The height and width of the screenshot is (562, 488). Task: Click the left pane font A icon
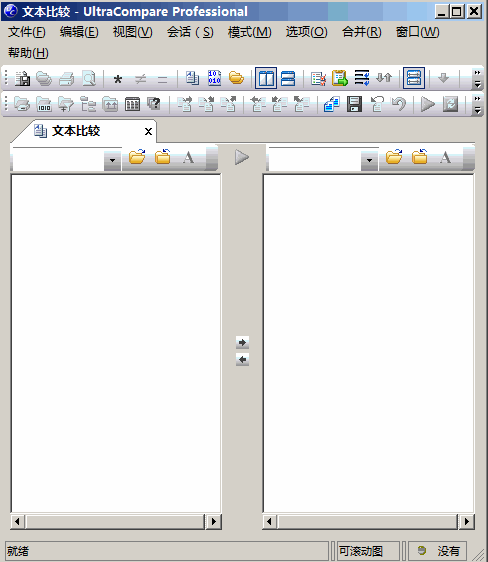click(x=188, y=158)
